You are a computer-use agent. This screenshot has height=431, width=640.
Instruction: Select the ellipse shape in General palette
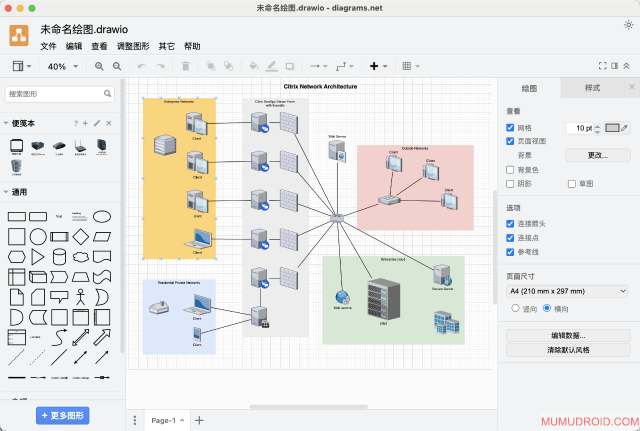pos(102,216)
